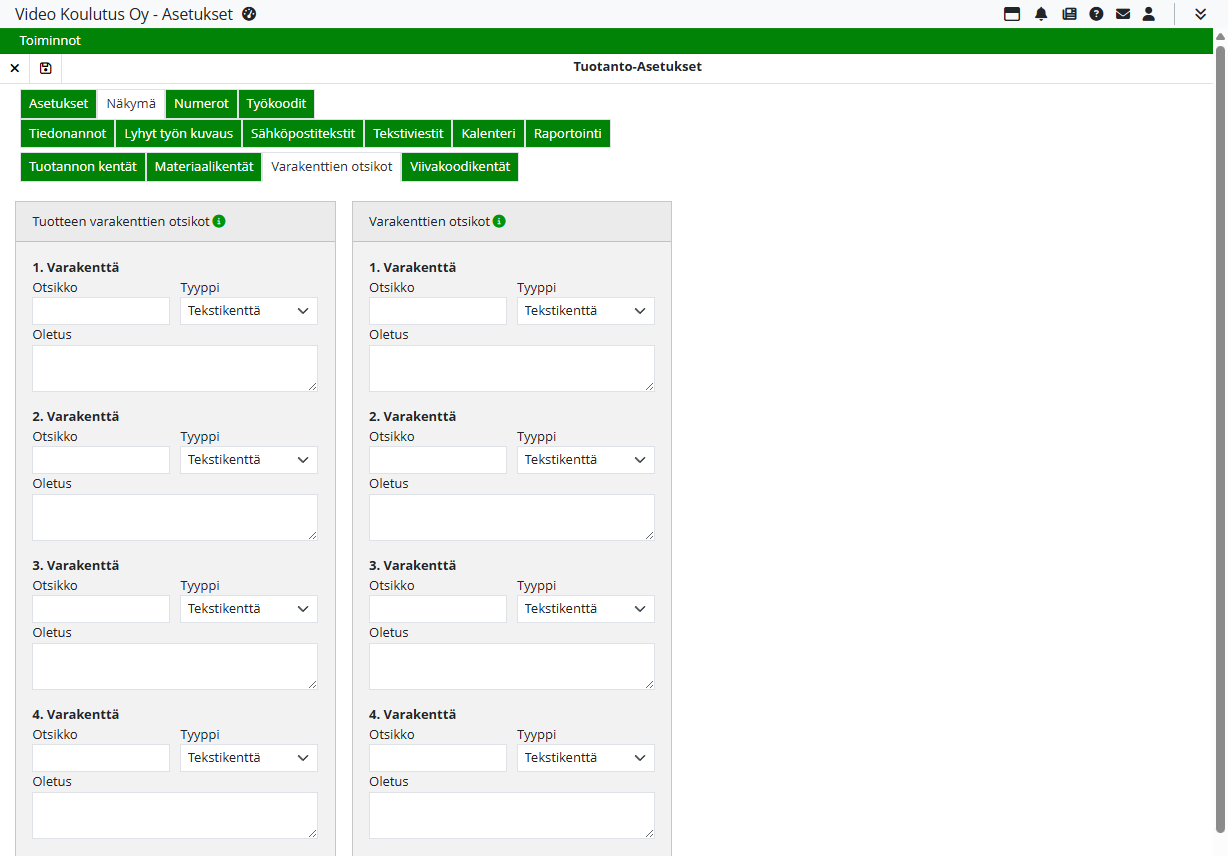
Task: Click the save (floppy disk) icon
Action: coord(45,68)
